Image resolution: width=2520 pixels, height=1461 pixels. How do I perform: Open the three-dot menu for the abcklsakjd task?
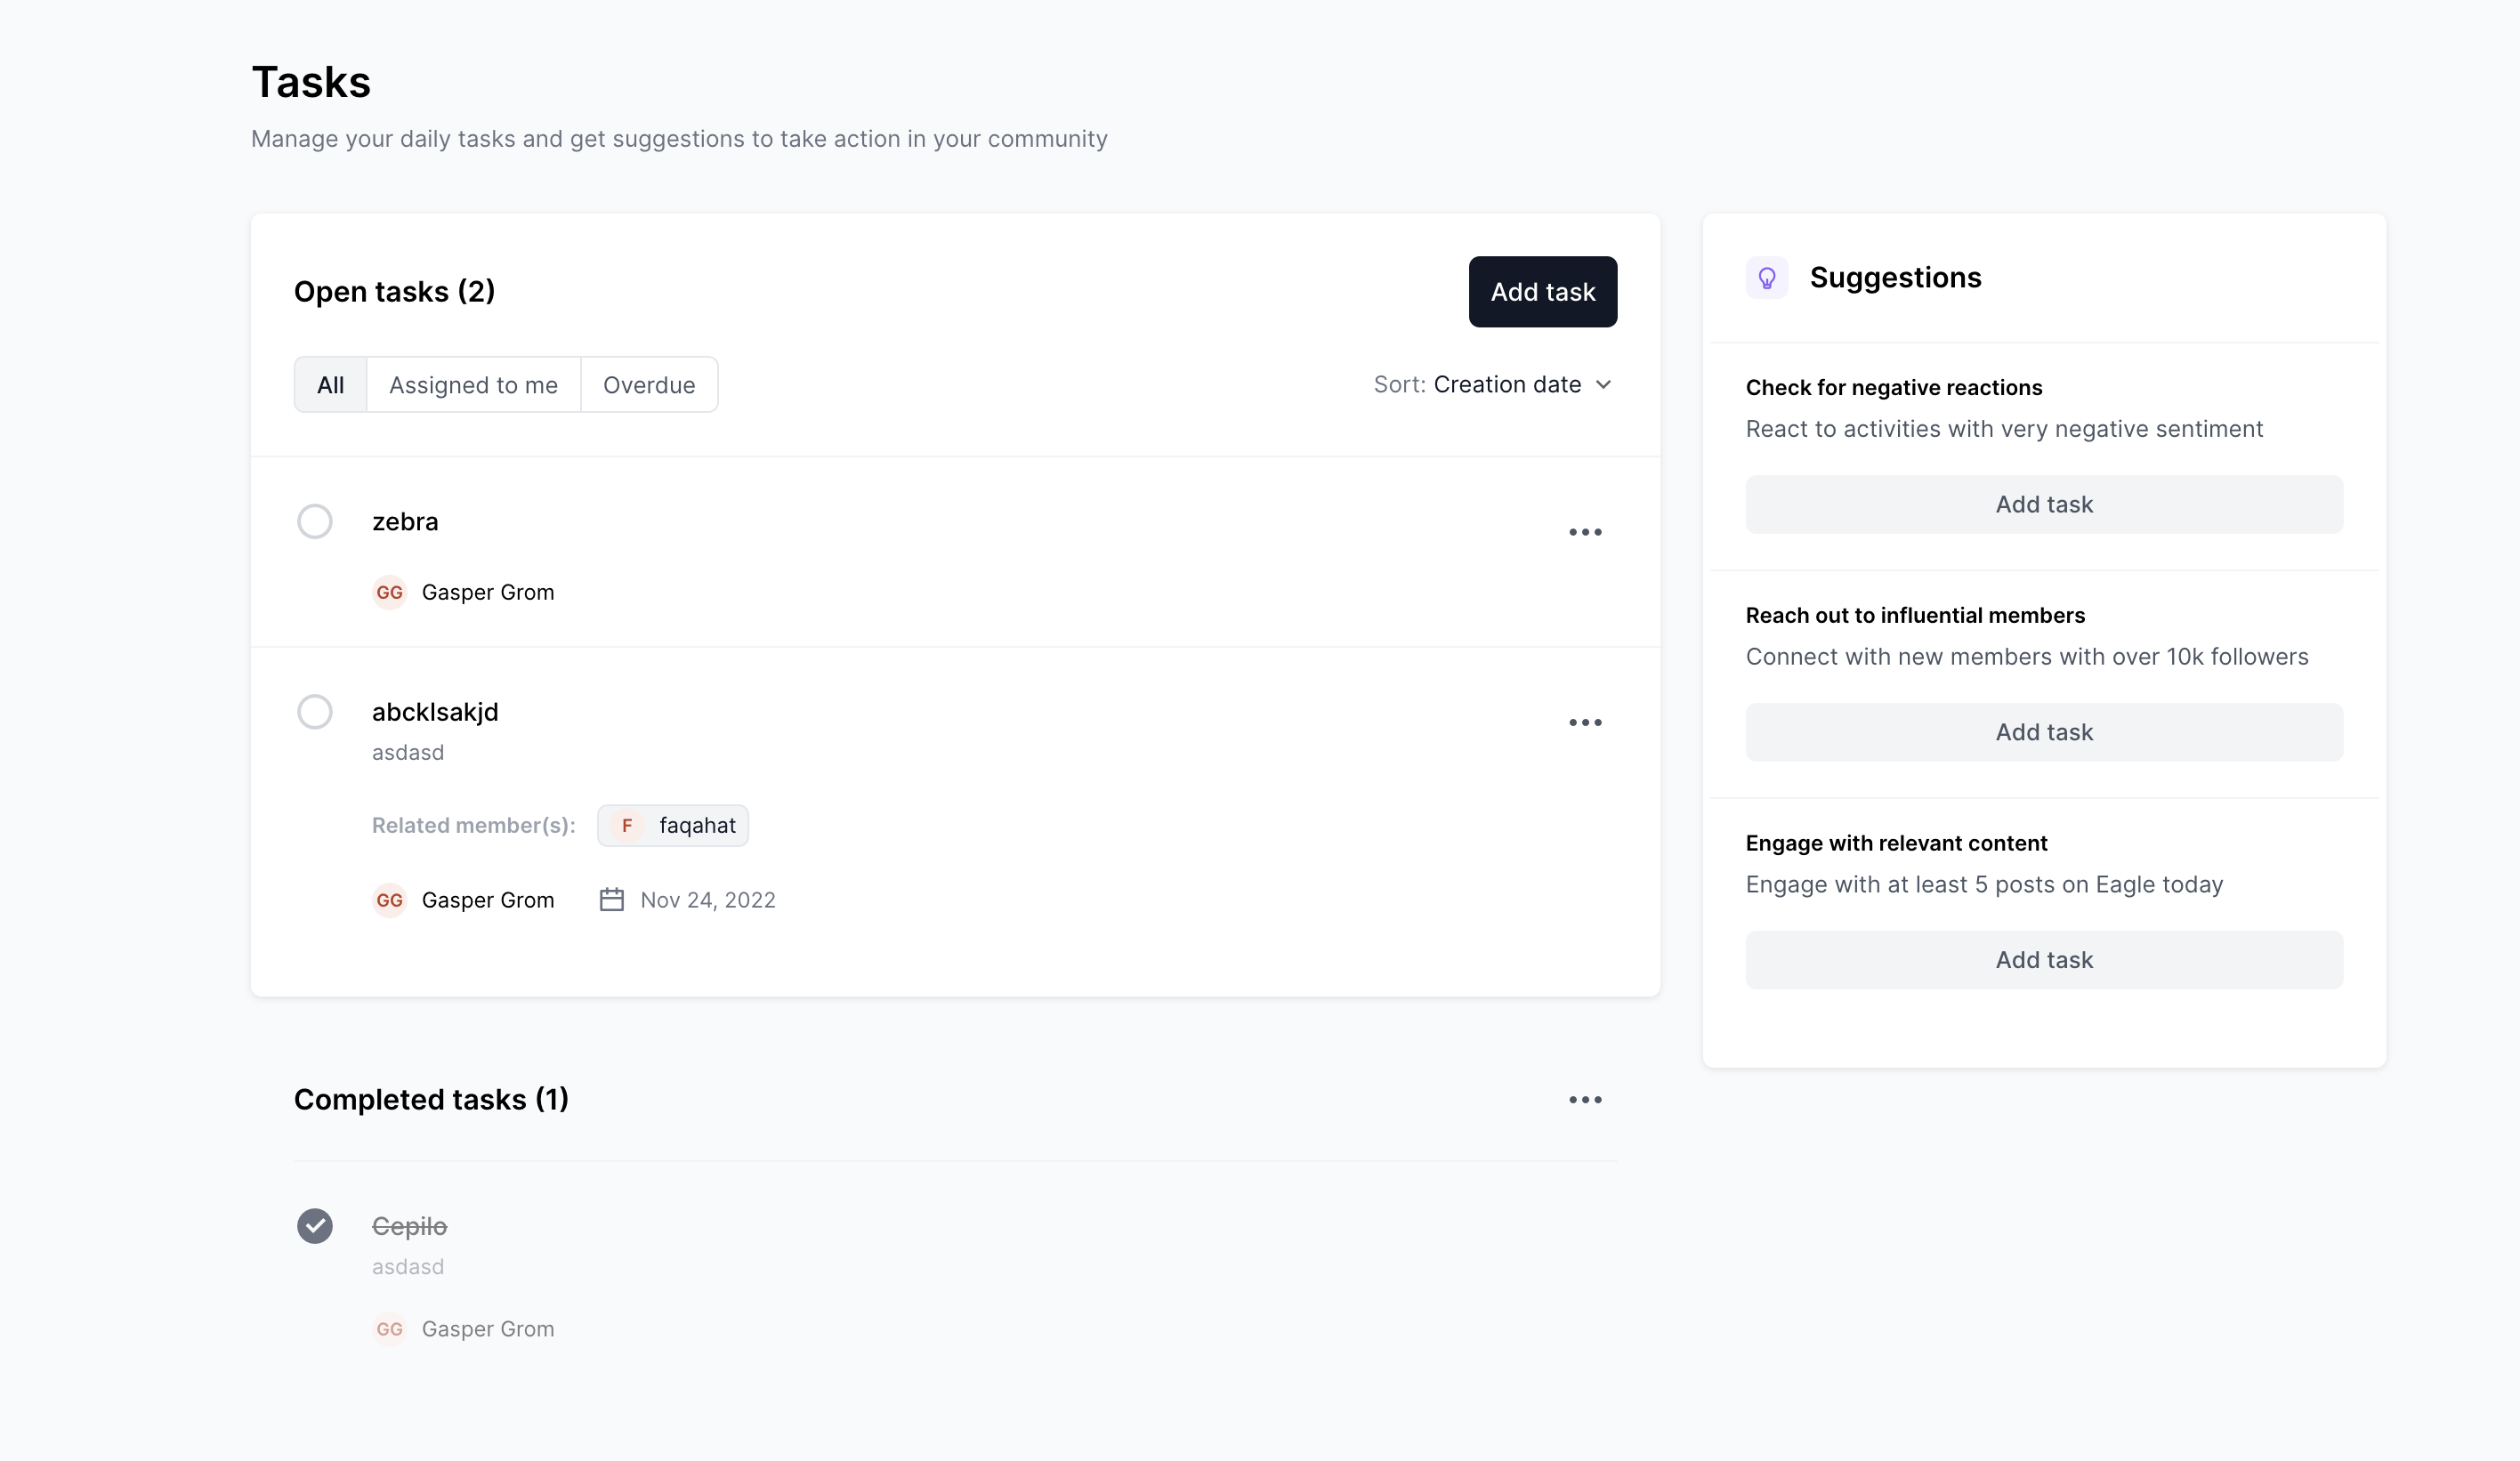pyautogui.click(x=1584, y=722)
